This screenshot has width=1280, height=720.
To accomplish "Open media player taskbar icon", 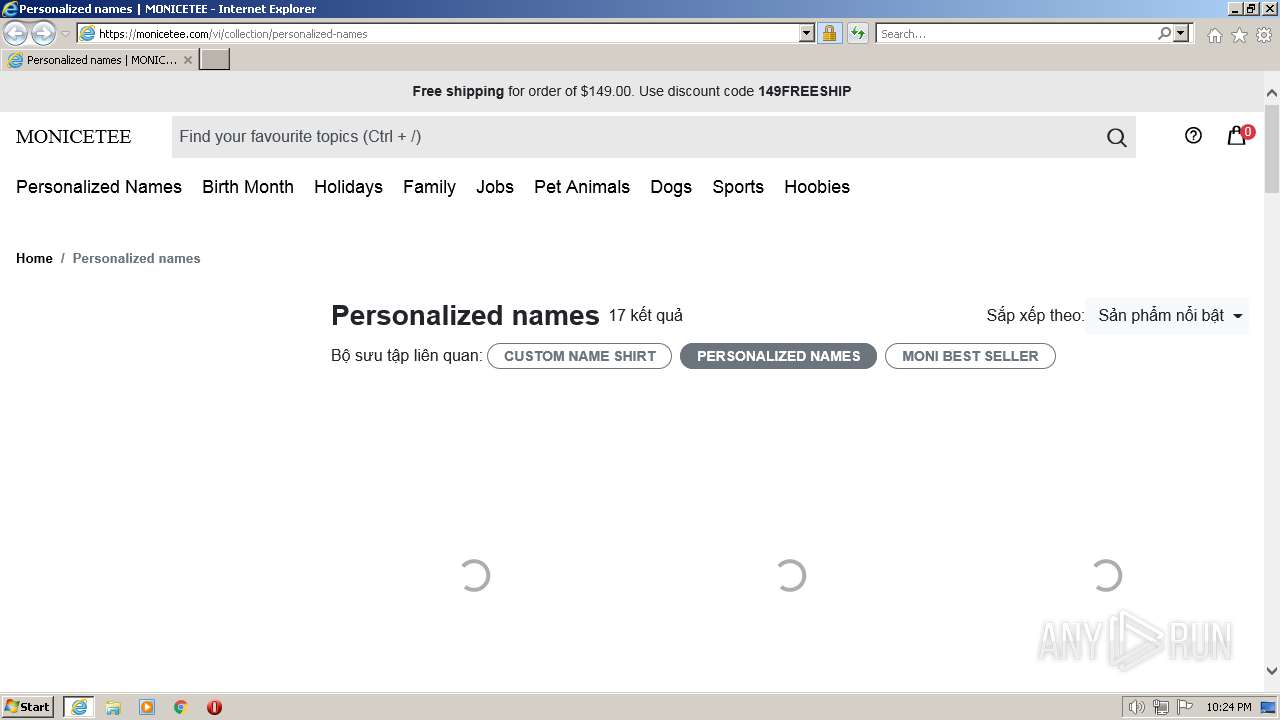I will pos(147,707).
